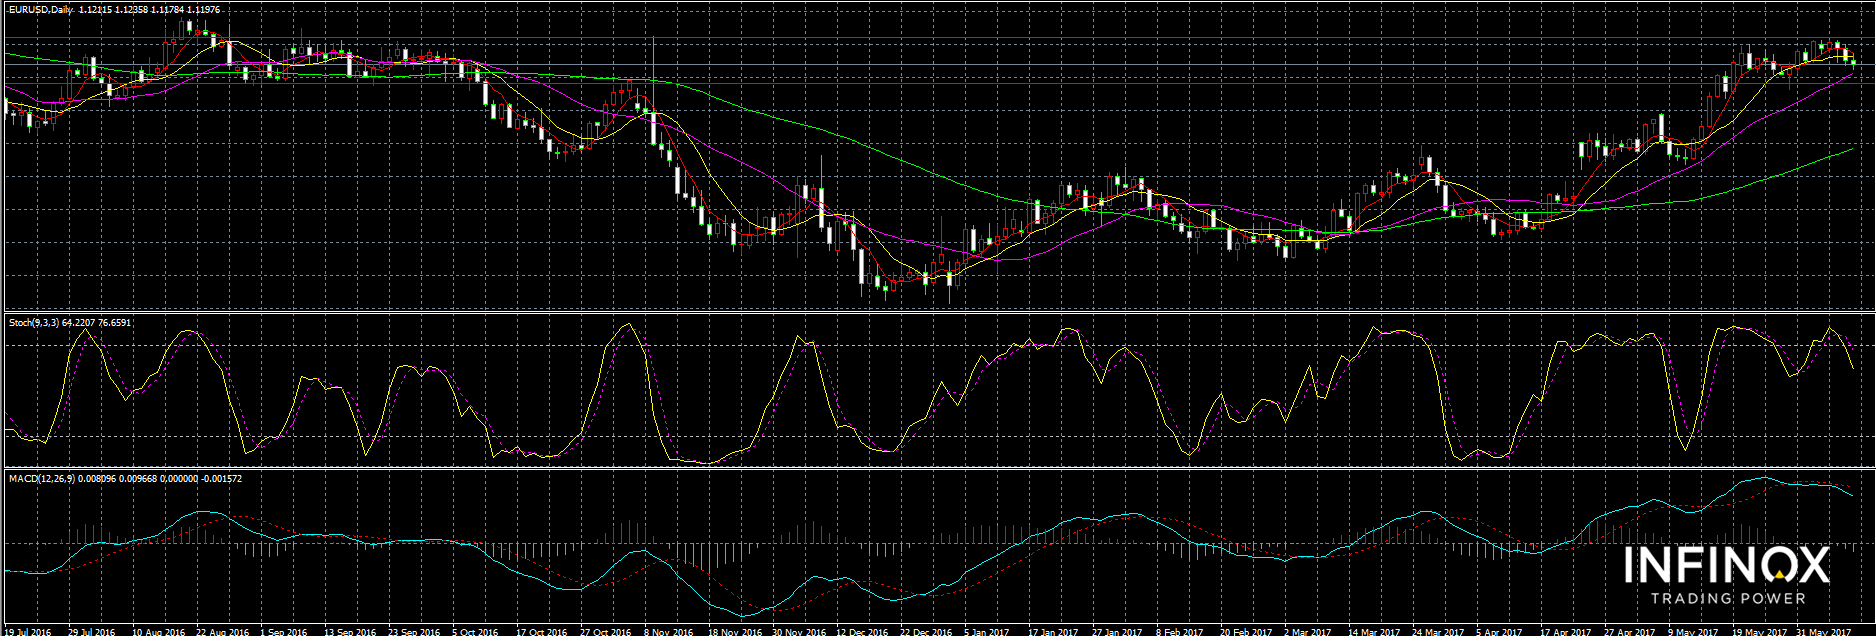Click the 13 Sep 2016 date label

[349, 631]
